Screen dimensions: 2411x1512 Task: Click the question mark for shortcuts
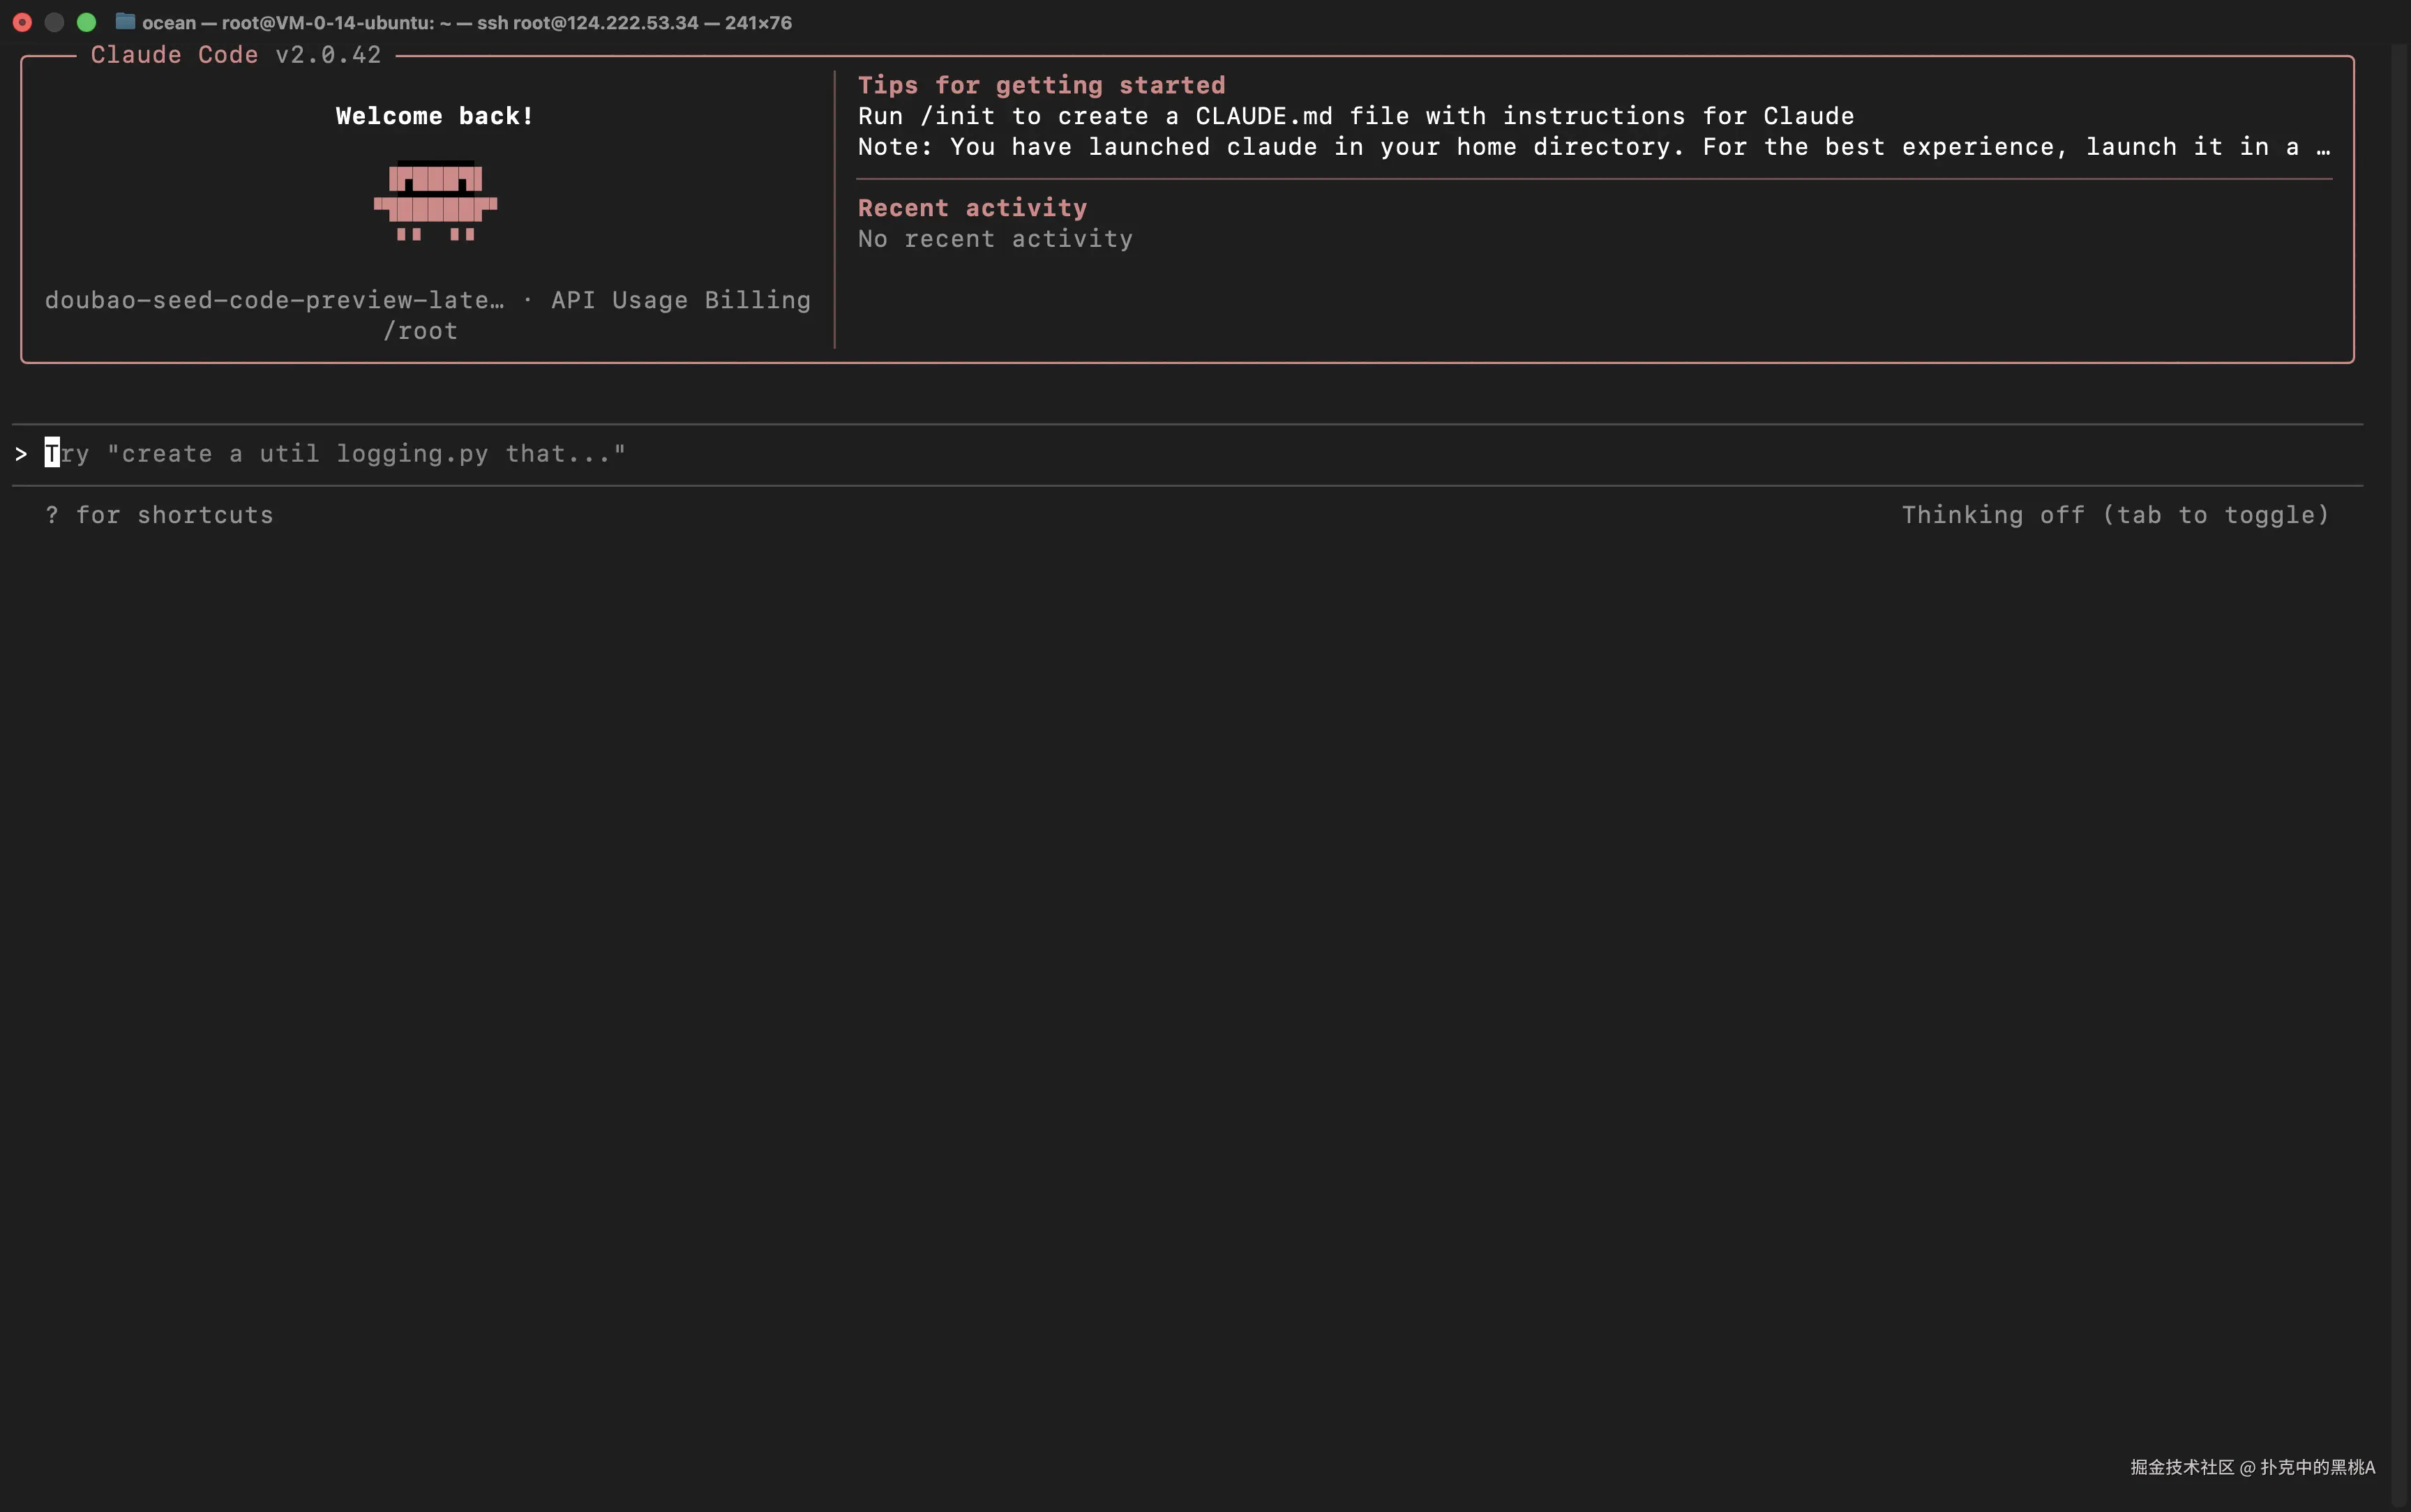tap(52, 515)
